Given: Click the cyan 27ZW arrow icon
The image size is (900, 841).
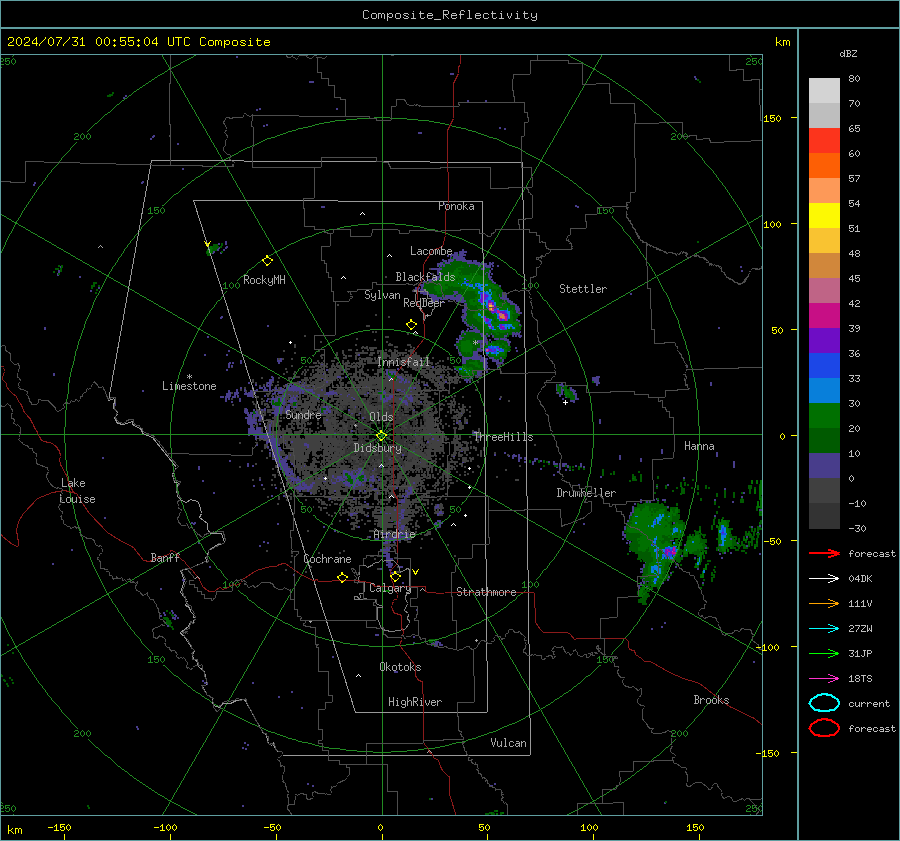Looking at the screenshot, I should [824, 629].
